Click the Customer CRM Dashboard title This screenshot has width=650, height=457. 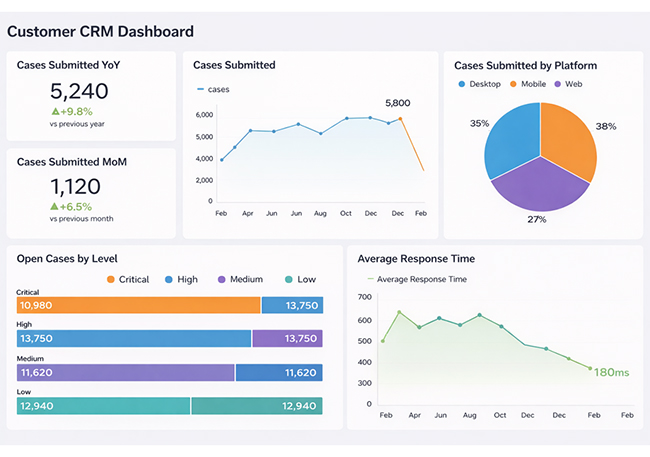coord(100,32)
